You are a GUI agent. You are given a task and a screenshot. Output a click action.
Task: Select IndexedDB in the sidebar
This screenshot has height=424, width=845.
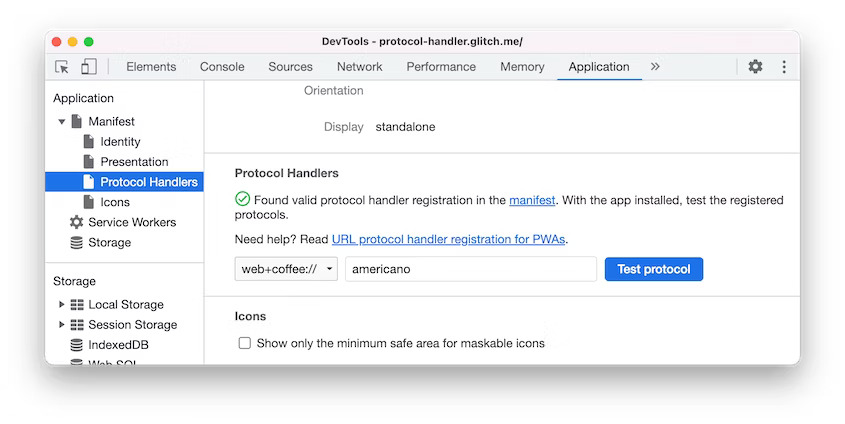click(118, 345)
